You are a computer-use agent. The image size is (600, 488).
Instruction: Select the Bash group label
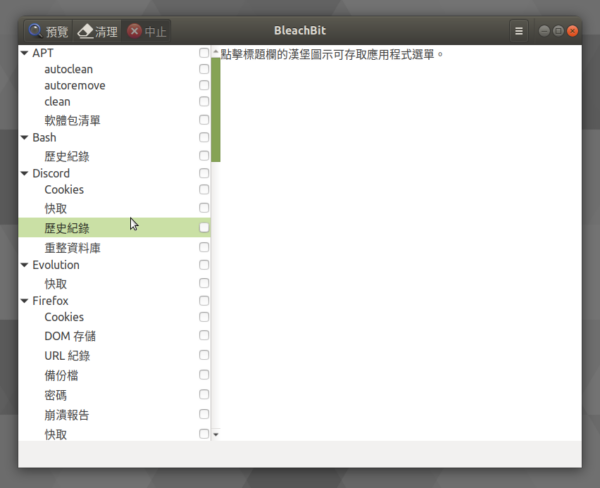[x=44, y=137]
